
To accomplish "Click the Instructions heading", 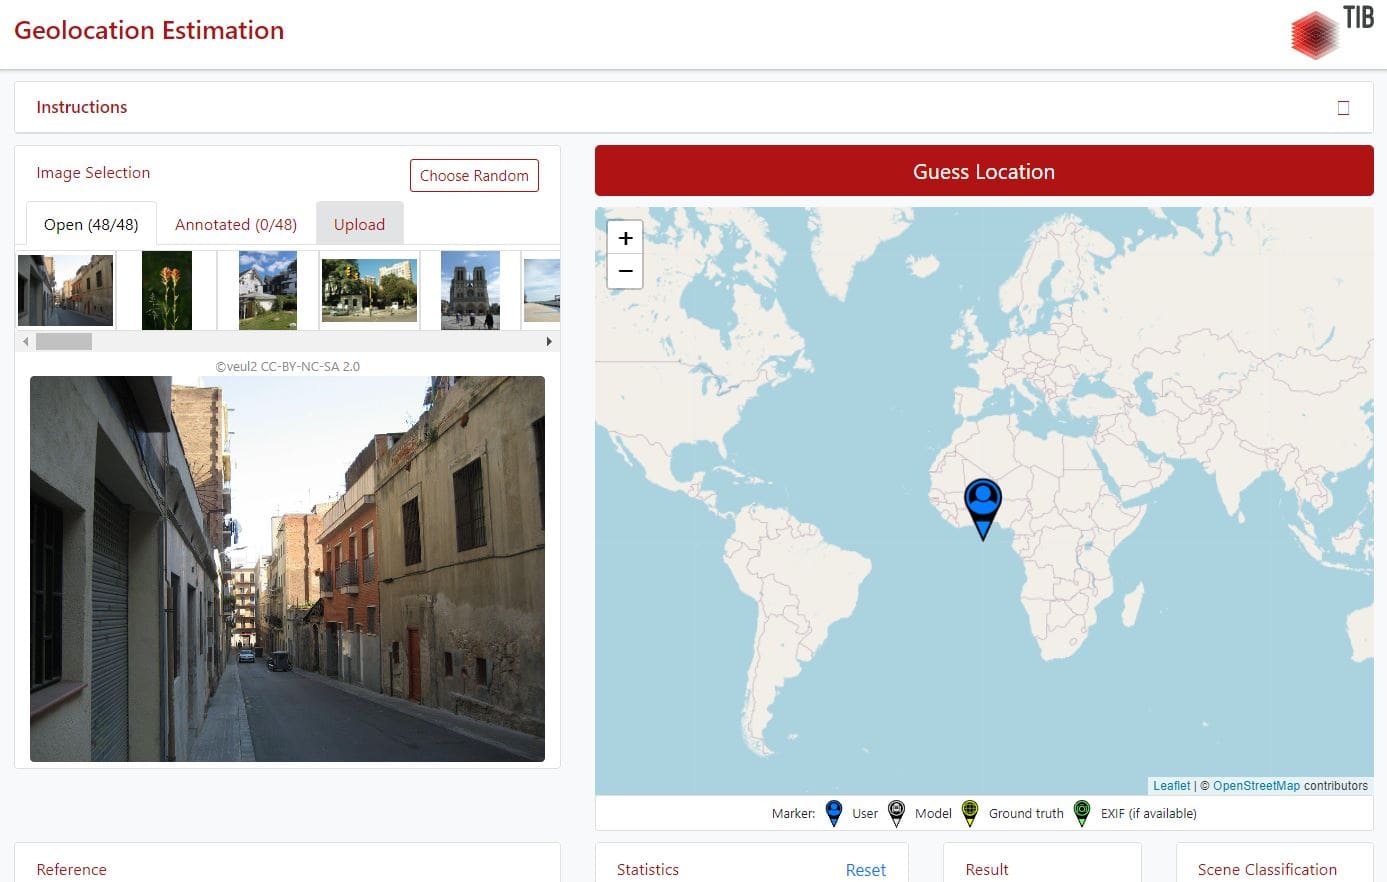I will 82,107.
